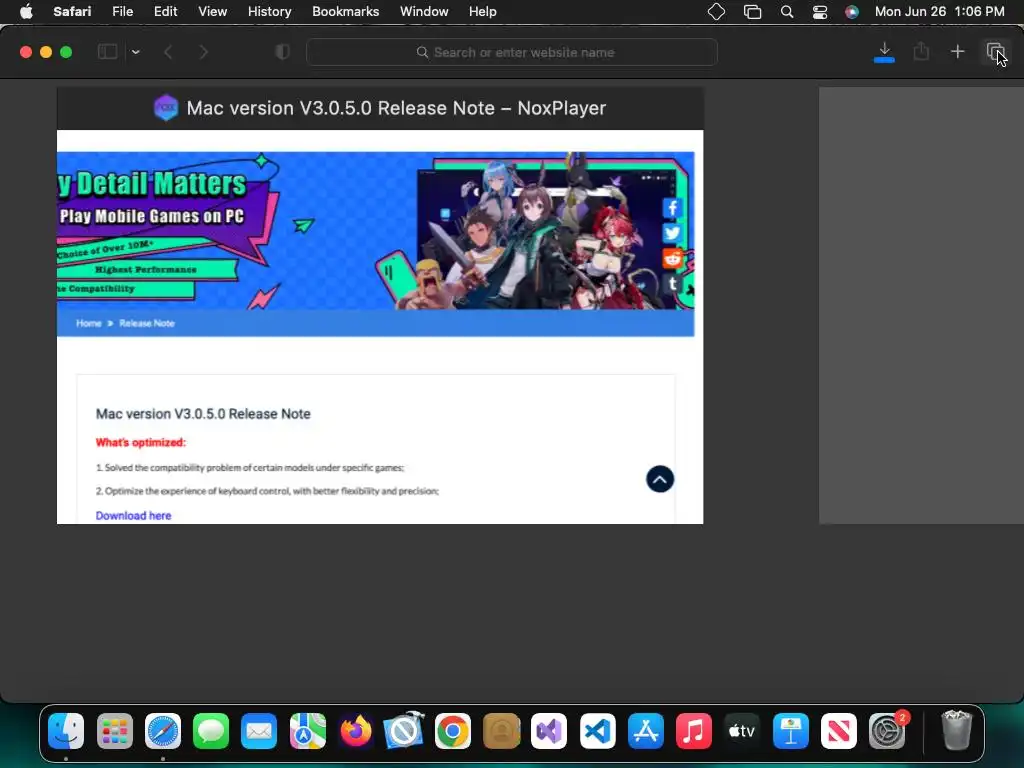Open the Help menu
The image size is (1024, 768).
point(483,12)
